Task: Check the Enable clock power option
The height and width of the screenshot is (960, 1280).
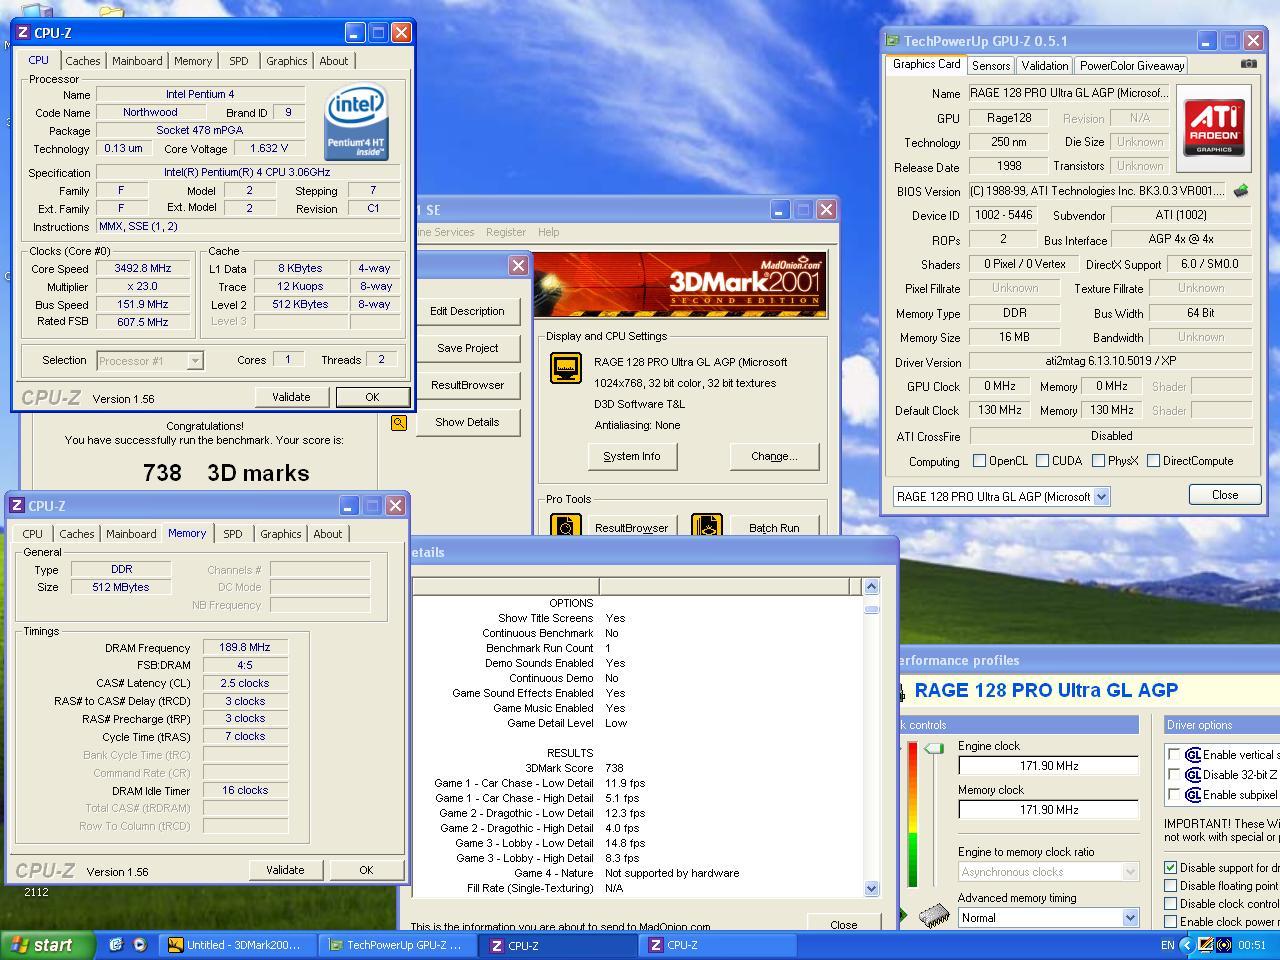Action: coord(1171,922)
